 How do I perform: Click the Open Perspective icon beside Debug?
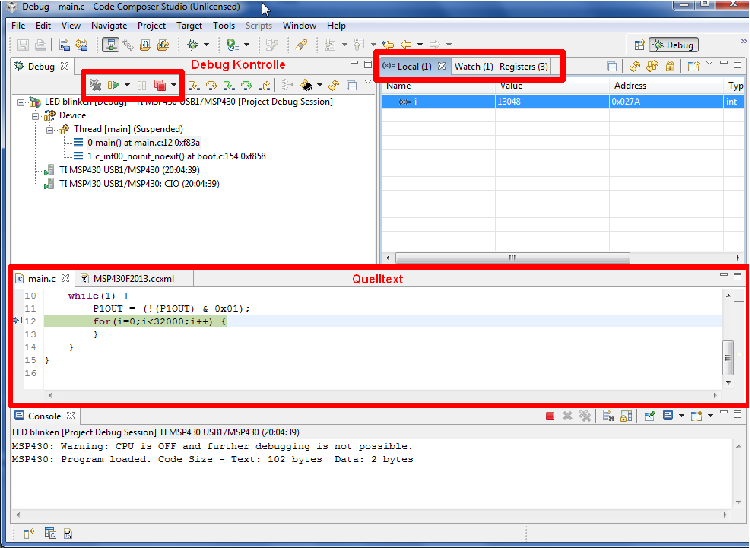tap(638, 45)
